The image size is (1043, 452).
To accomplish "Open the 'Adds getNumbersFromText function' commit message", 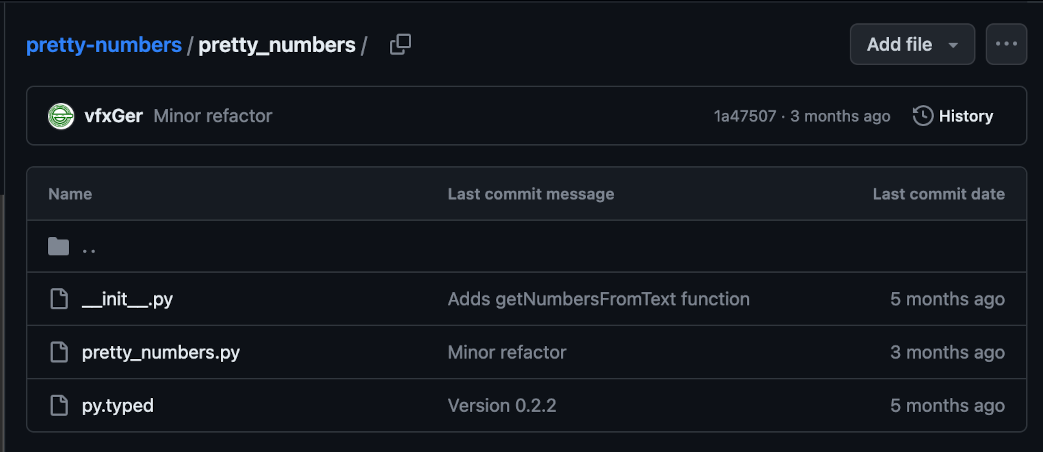I will point(598,299).
